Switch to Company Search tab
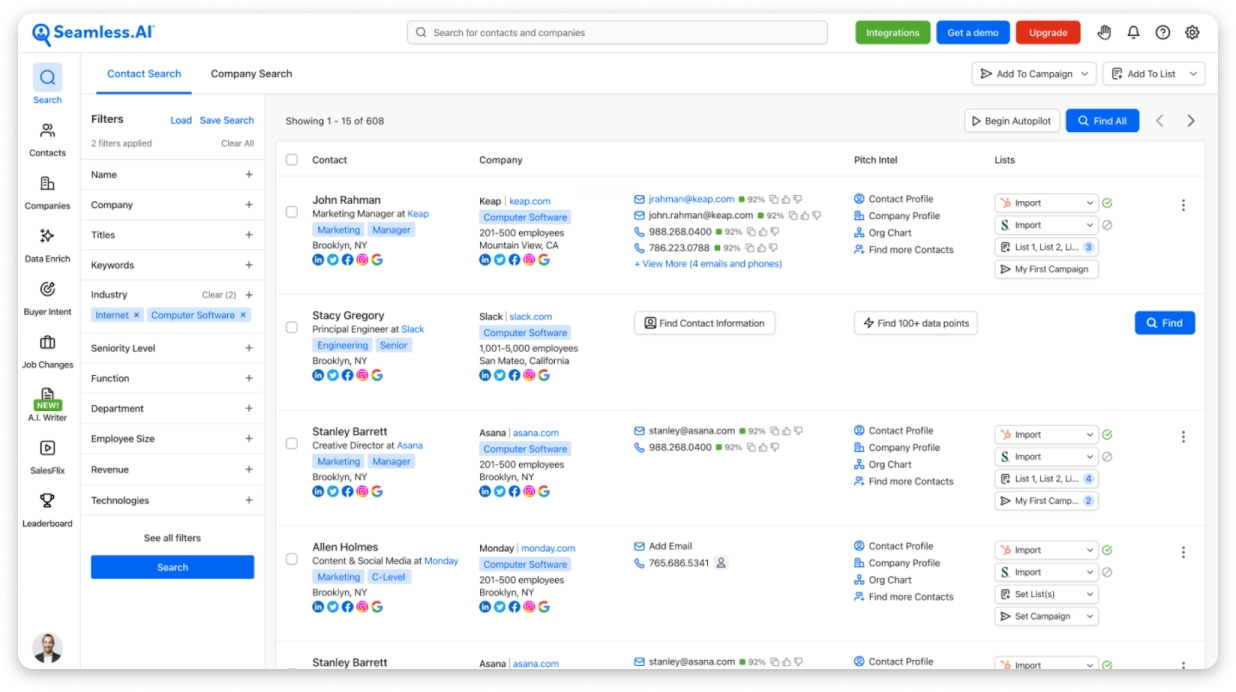Image resolution: width=1236 pixels, height=692 pixels. pos(251,74)
